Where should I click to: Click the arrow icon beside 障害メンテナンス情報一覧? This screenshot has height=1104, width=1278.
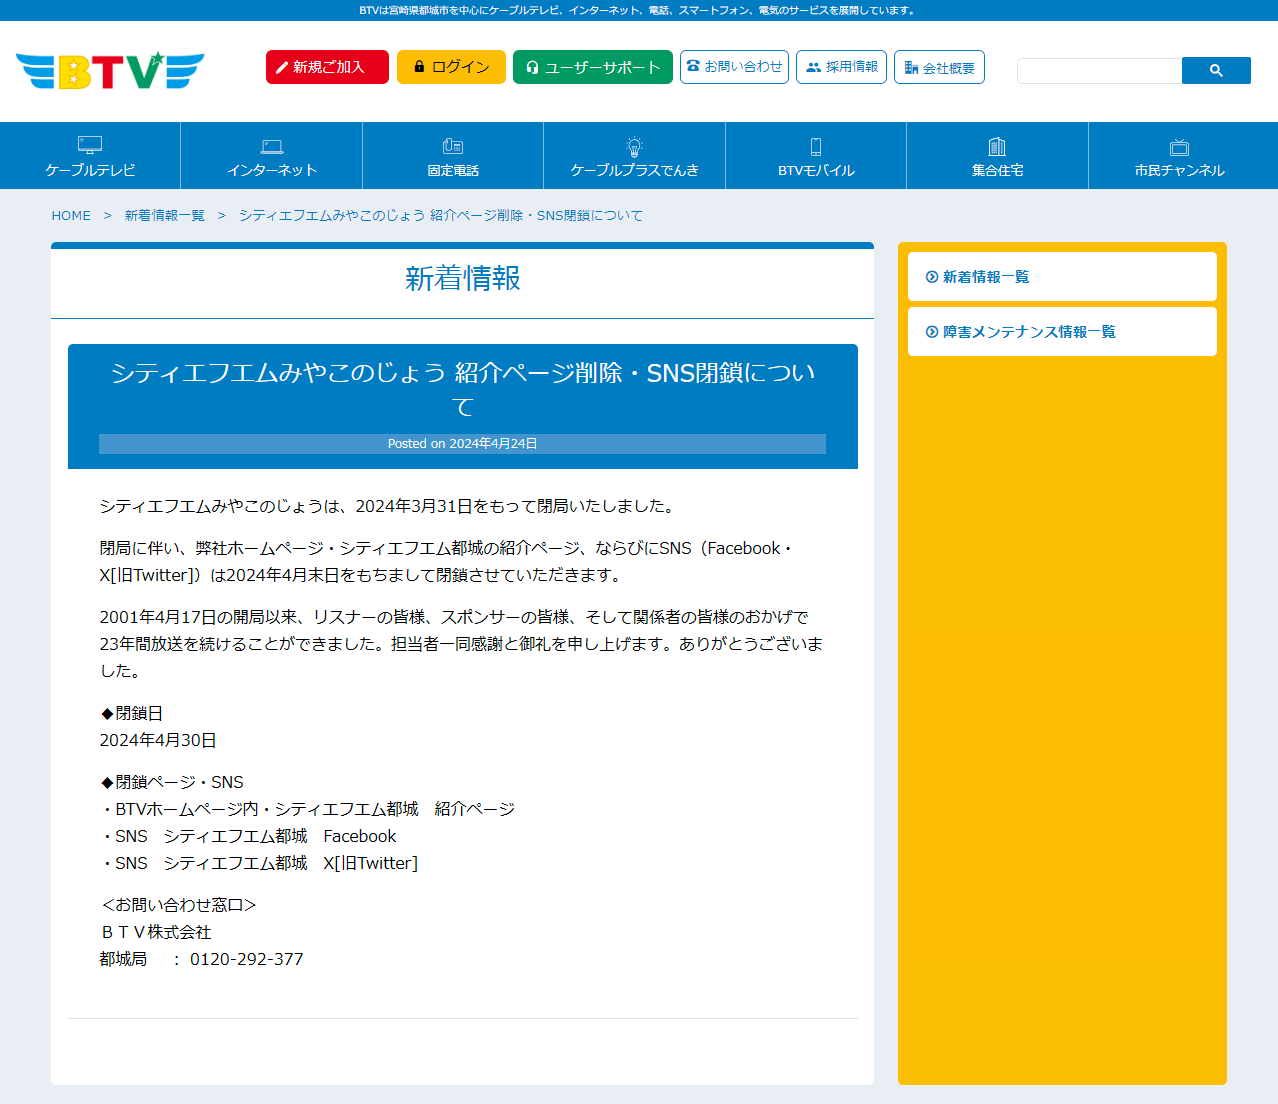932,332
